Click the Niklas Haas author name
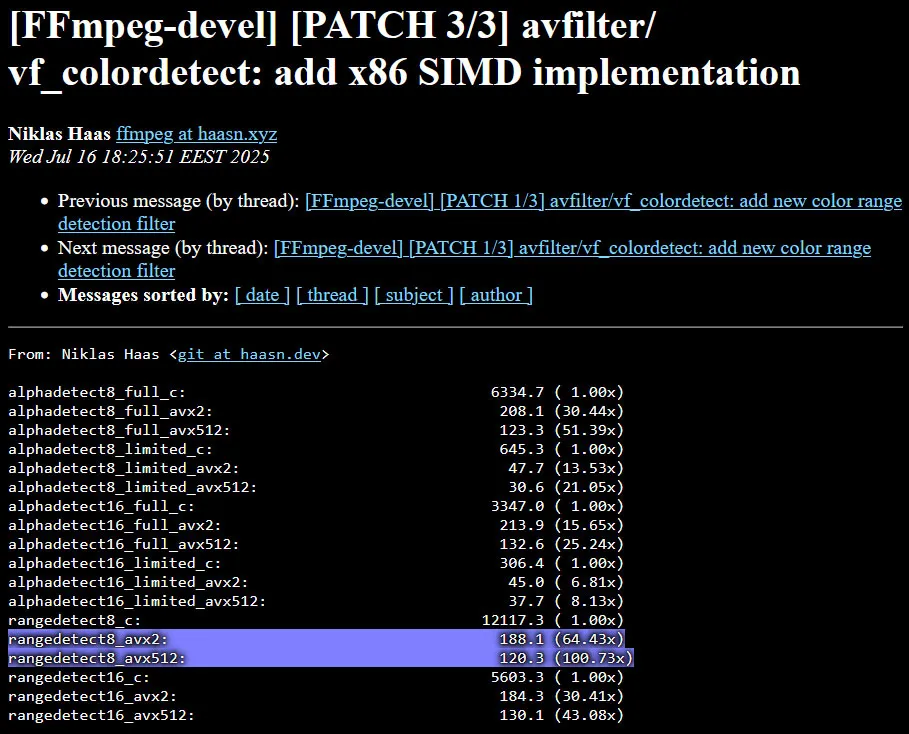 coord(59,134)
